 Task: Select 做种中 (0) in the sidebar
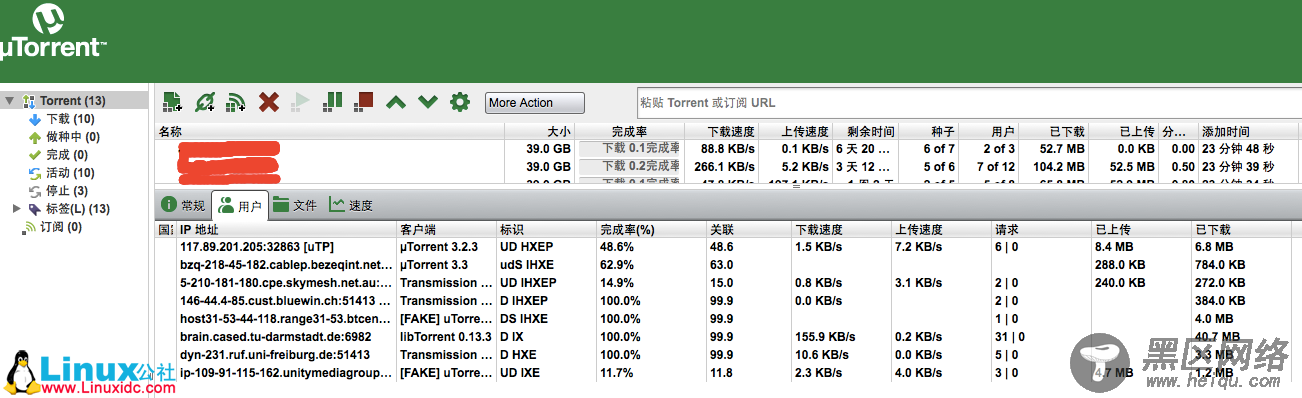[x=72, y=137]
